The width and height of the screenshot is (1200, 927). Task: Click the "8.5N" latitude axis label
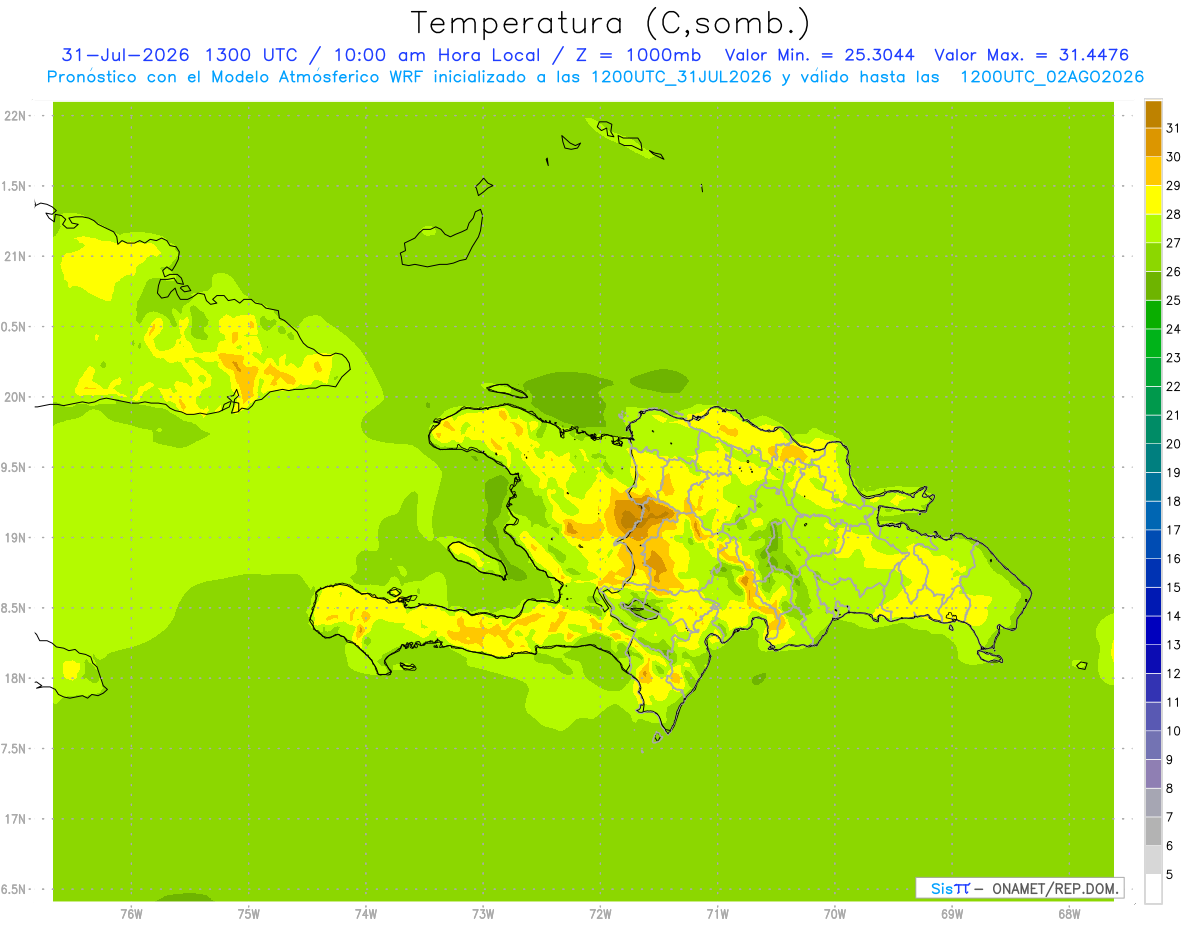(x=15, y=608)
